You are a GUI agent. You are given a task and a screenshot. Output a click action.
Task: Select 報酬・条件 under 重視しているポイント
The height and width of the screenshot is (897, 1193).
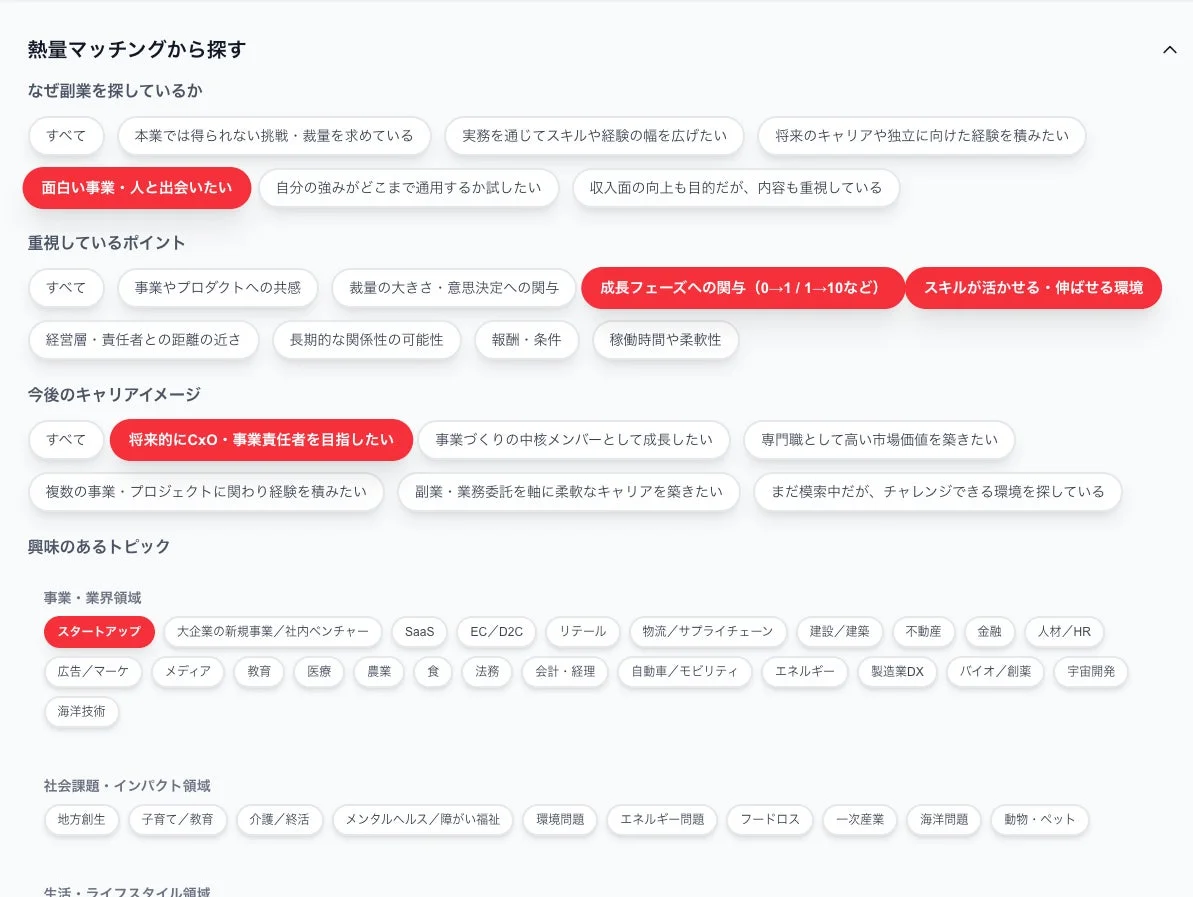[526, 339]
